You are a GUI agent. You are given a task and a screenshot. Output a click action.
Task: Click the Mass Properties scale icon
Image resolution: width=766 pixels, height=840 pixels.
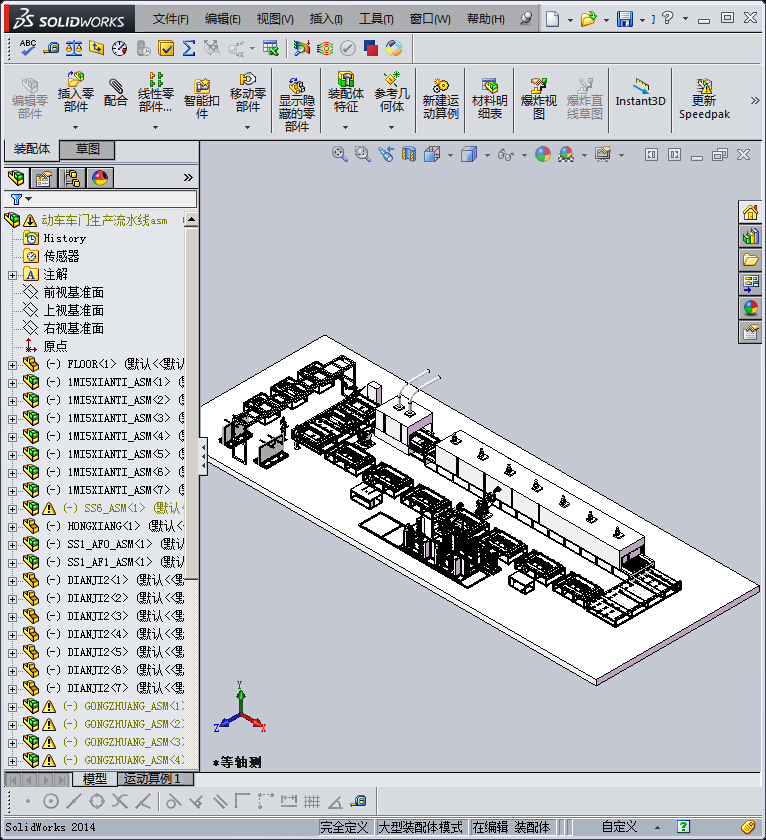73,48
